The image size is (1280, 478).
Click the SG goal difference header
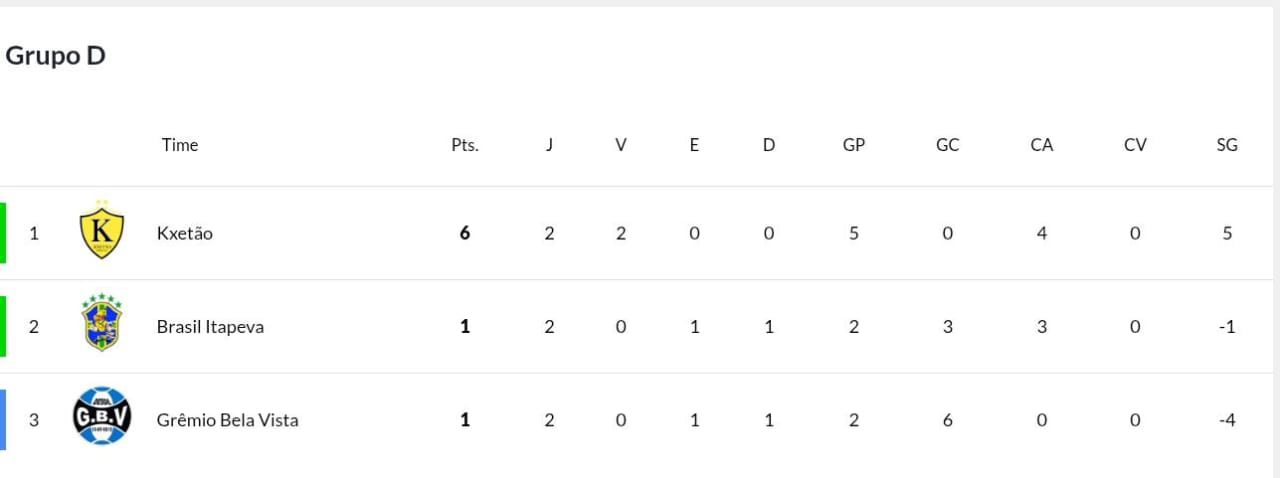(1227, 145)
